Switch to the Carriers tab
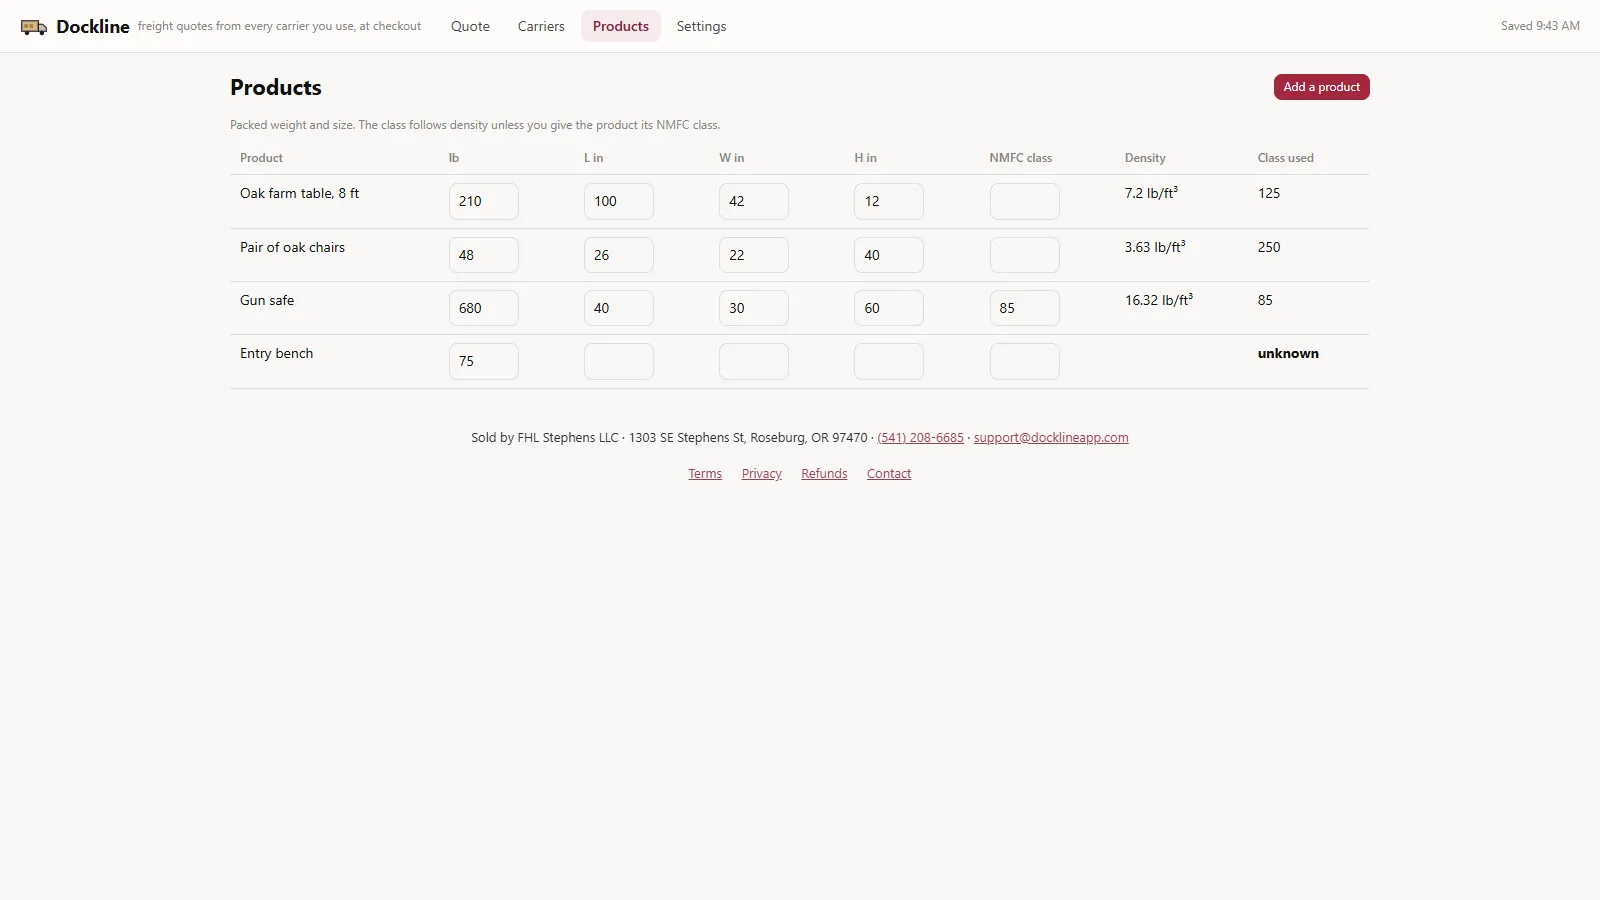1600x900 pixels. 541,26
